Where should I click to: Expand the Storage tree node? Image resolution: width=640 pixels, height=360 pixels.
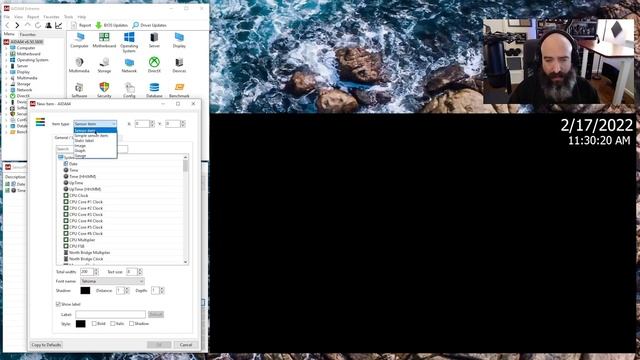(x=7, y=84)
